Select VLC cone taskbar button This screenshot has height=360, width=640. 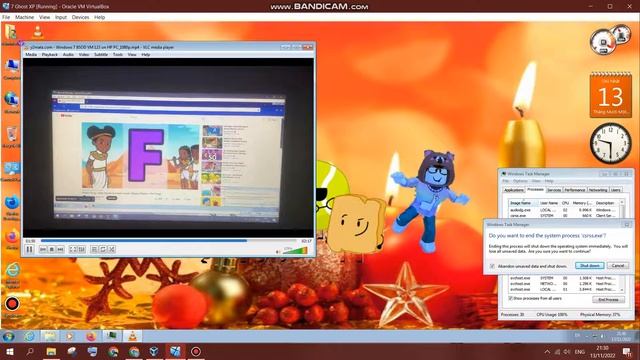[132, 336]
